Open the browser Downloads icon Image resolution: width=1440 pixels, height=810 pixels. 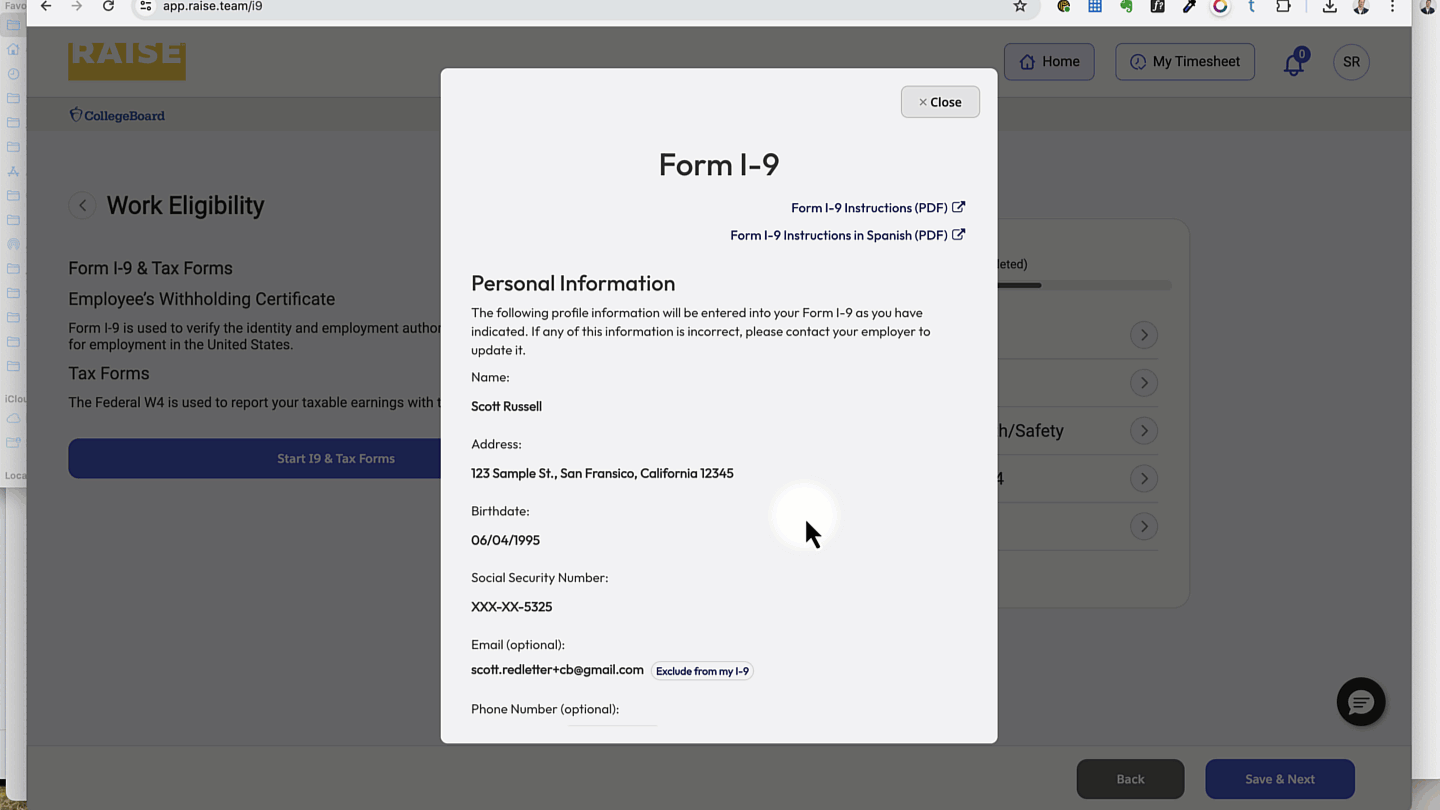click(x=1329, y=6)
